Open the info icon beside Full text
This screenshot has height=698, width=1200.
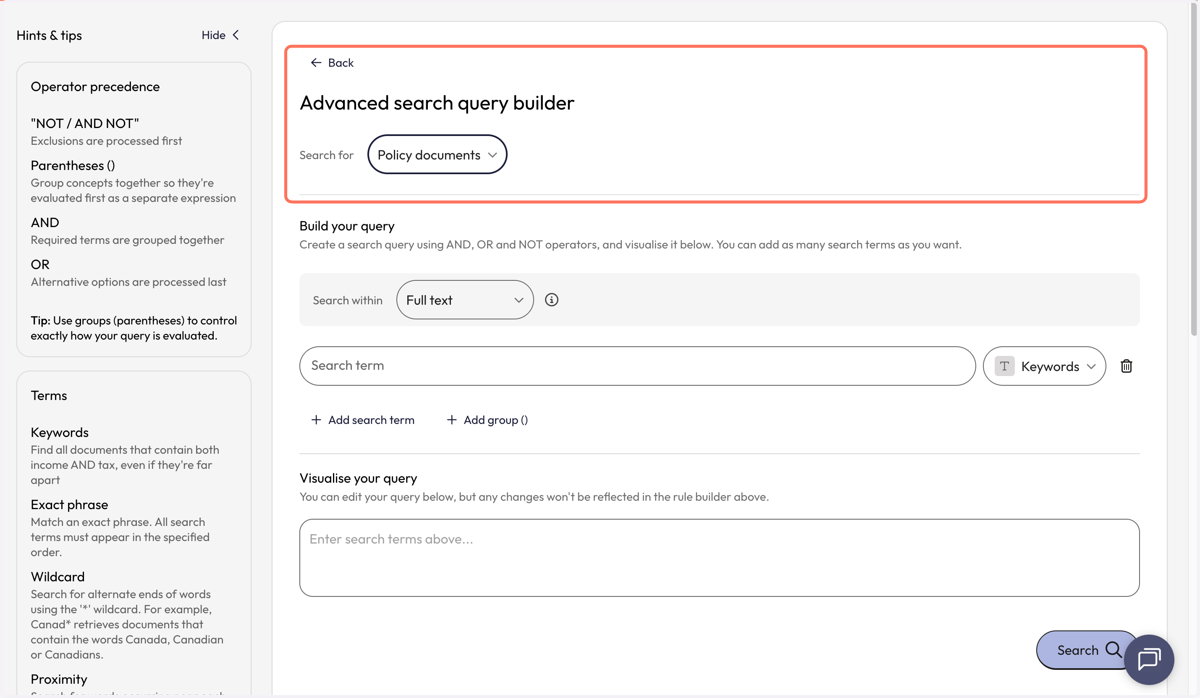551,300
